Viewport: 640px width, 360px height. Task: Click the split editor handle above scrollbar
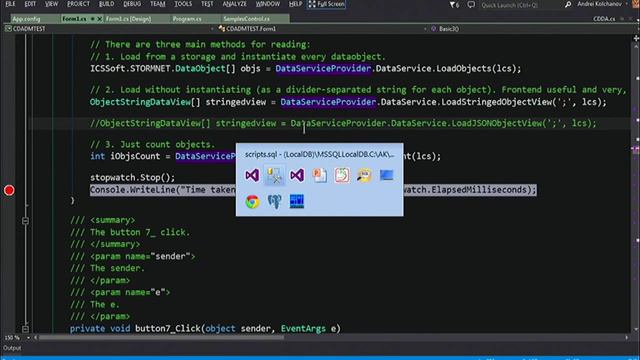coord(636,38)
